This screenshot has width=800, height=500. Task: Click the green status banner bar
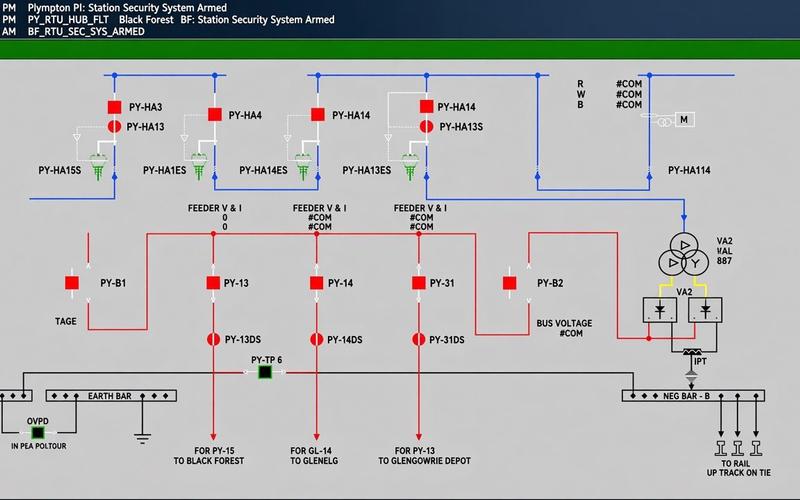tap(400, 50)
